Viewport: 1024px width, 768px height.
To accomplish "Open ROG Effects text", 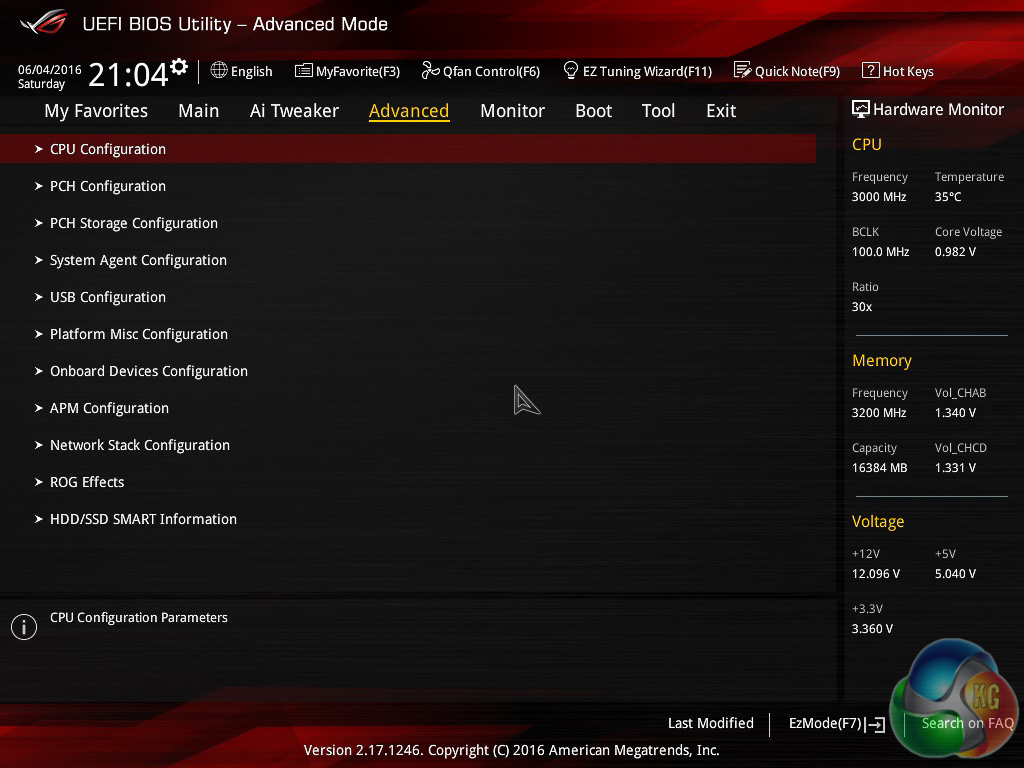I will [87, 483].
